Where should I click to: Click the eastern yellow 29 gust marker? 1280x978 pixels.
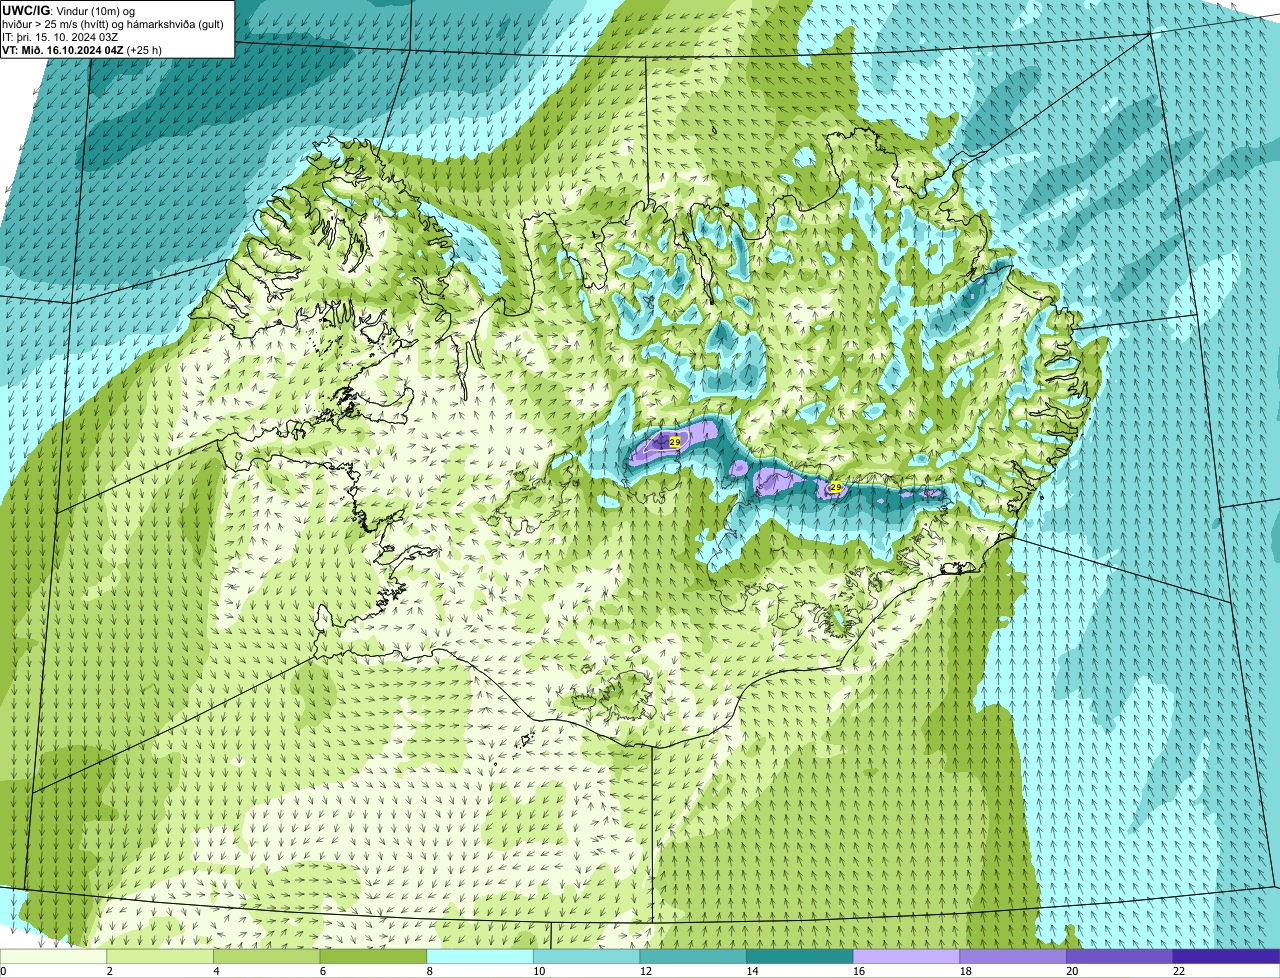pos(836,487)
